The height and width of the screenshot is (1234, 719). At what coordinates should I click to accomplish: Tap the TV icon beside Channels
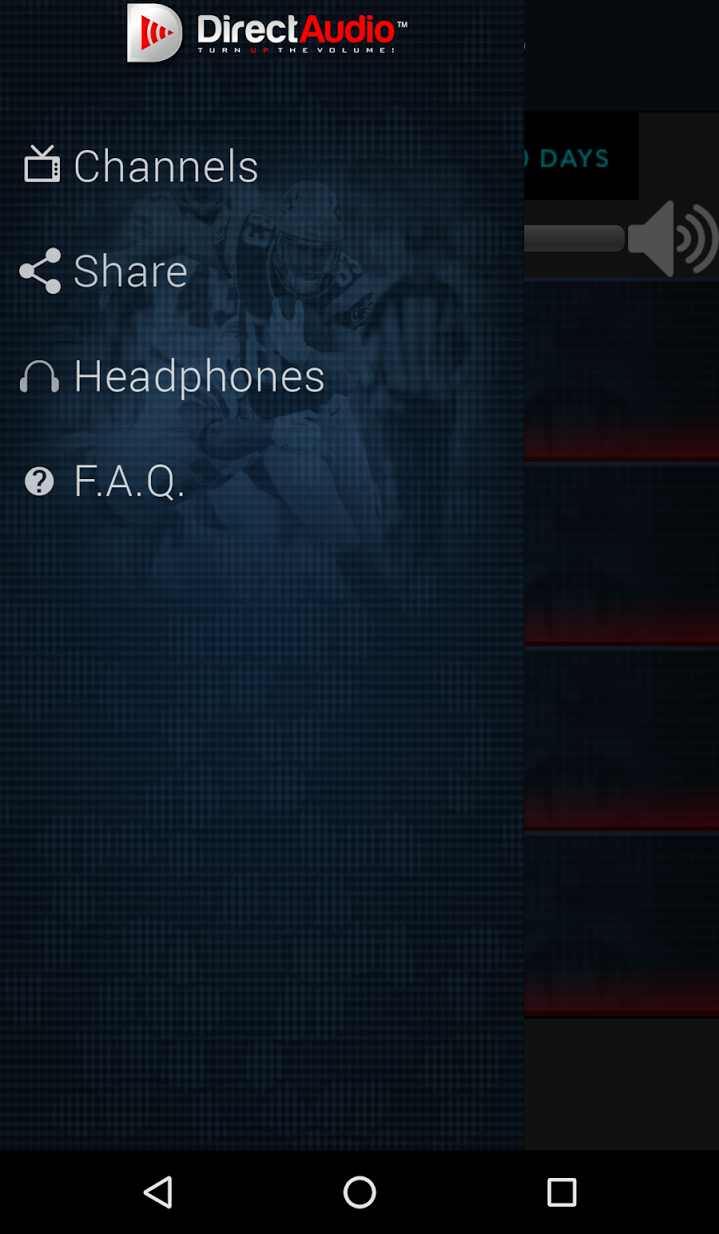point(42,164)
